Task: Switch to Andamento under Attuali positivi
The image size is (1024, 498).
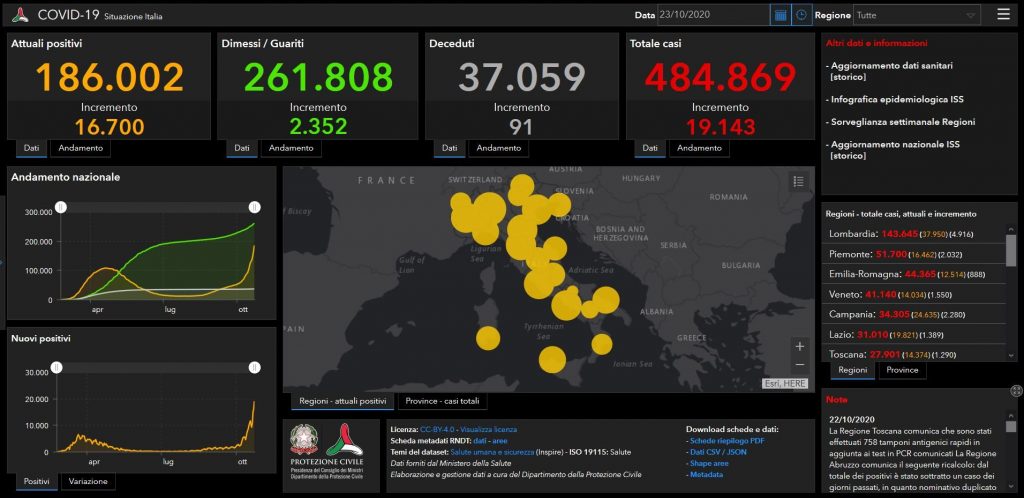Action: pos(80,148)
